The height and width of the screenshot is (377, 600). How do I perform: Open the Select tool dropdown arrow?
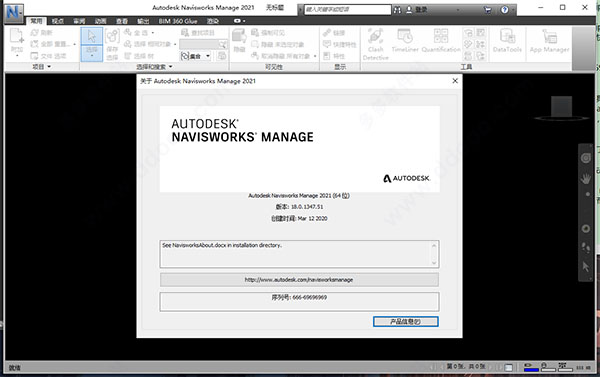[91, 56]
